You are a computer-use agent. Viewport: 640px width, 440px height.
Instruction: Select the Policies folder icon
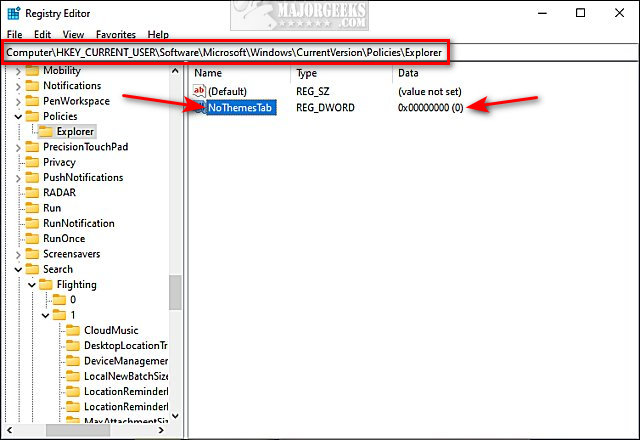coord(32,116)
